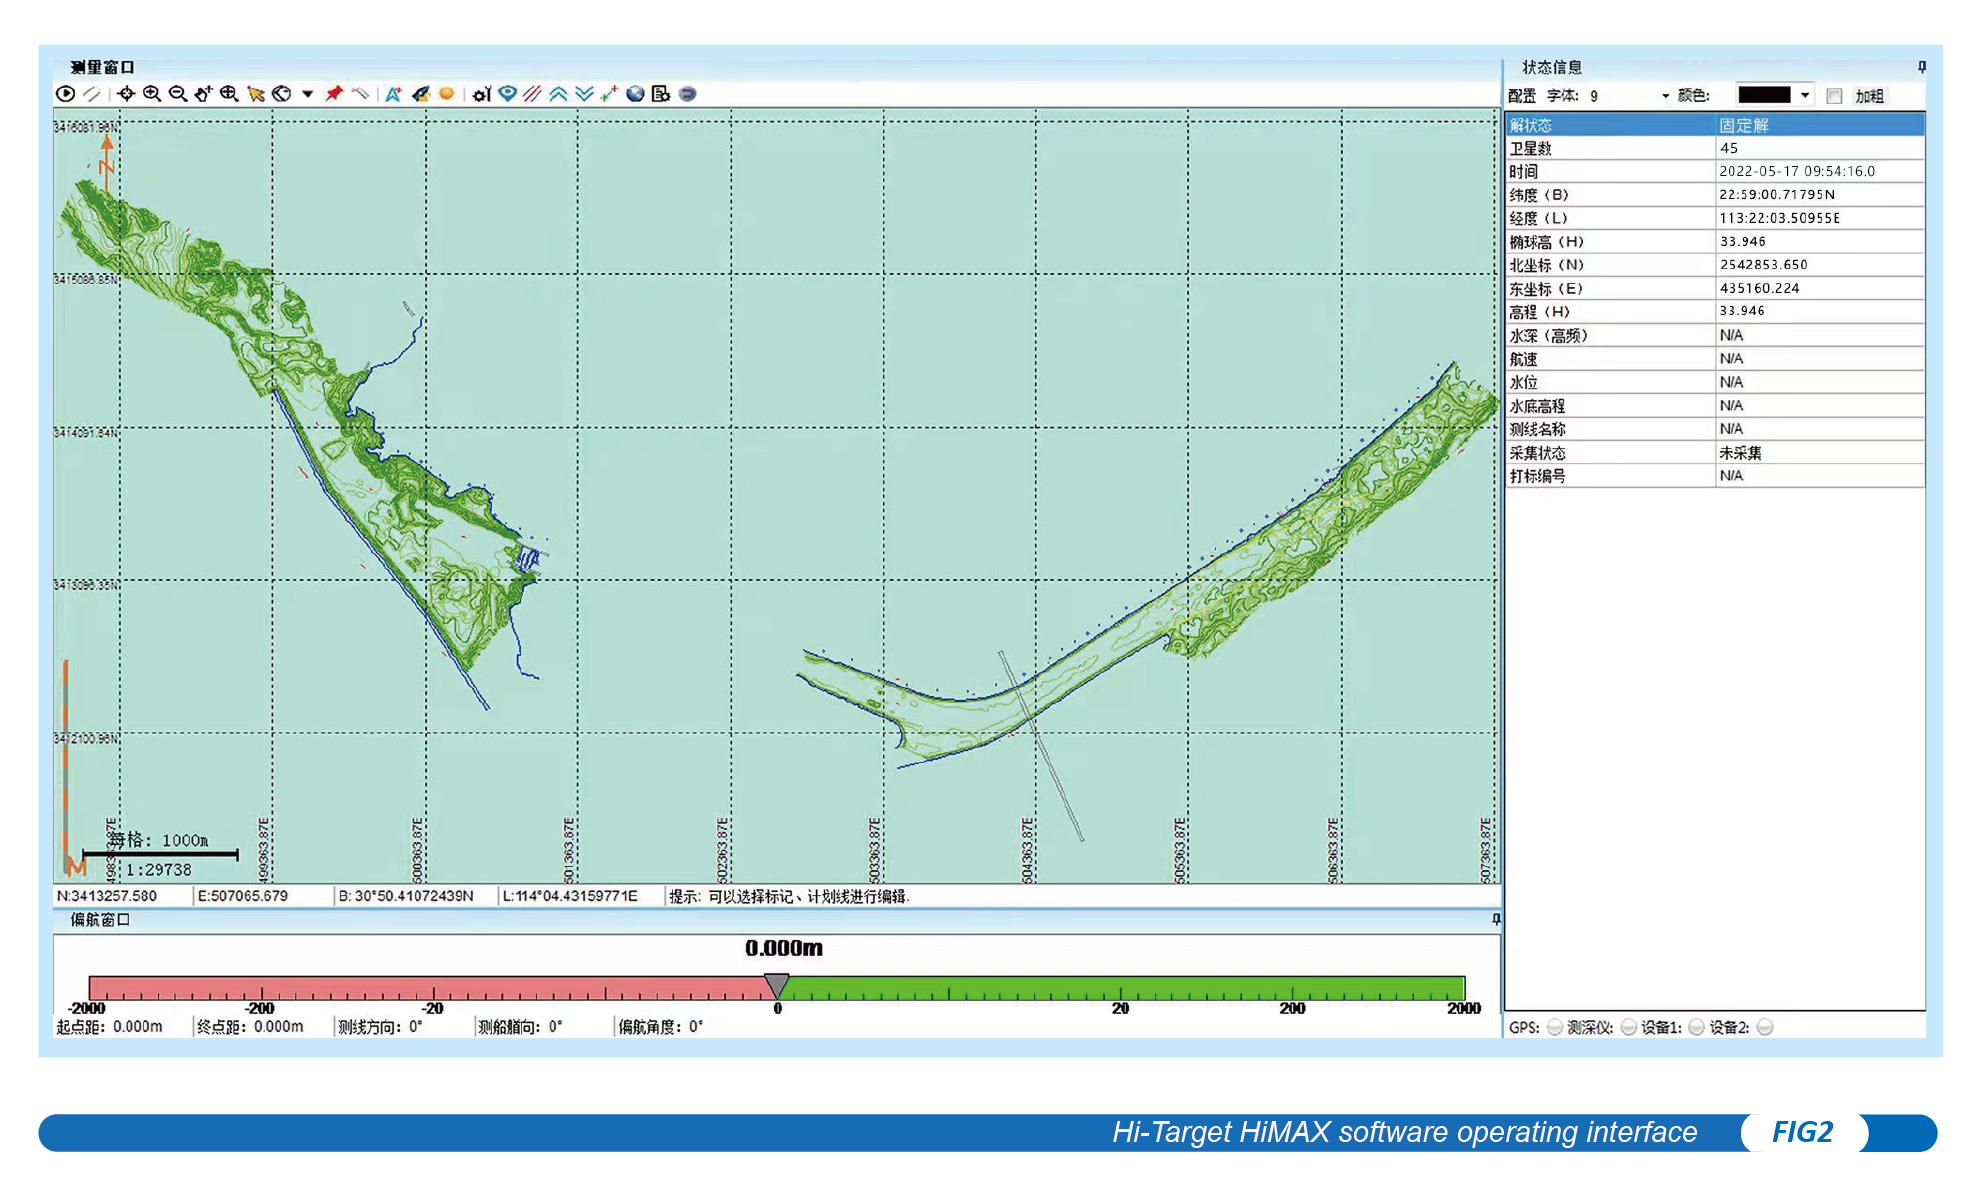Open the 字体 font size dropdown

[x=1665, y=95]
